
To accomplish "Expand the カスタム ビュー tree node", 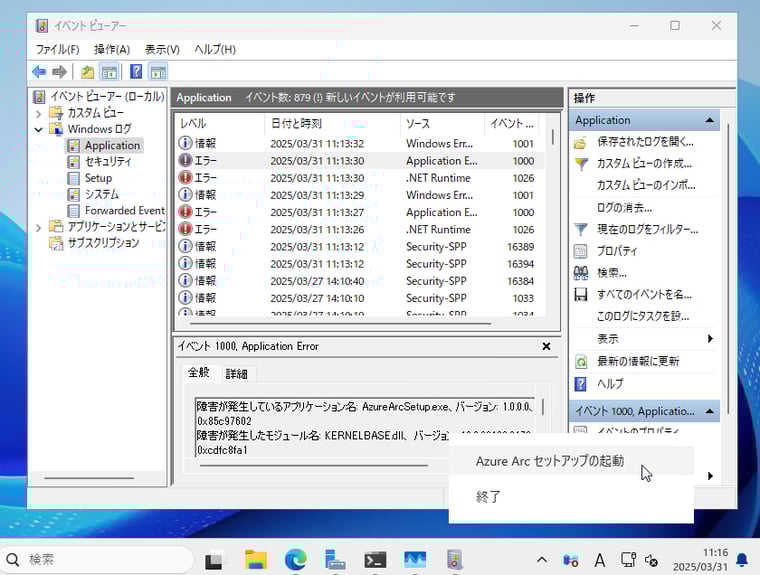I will click(39, 114).
